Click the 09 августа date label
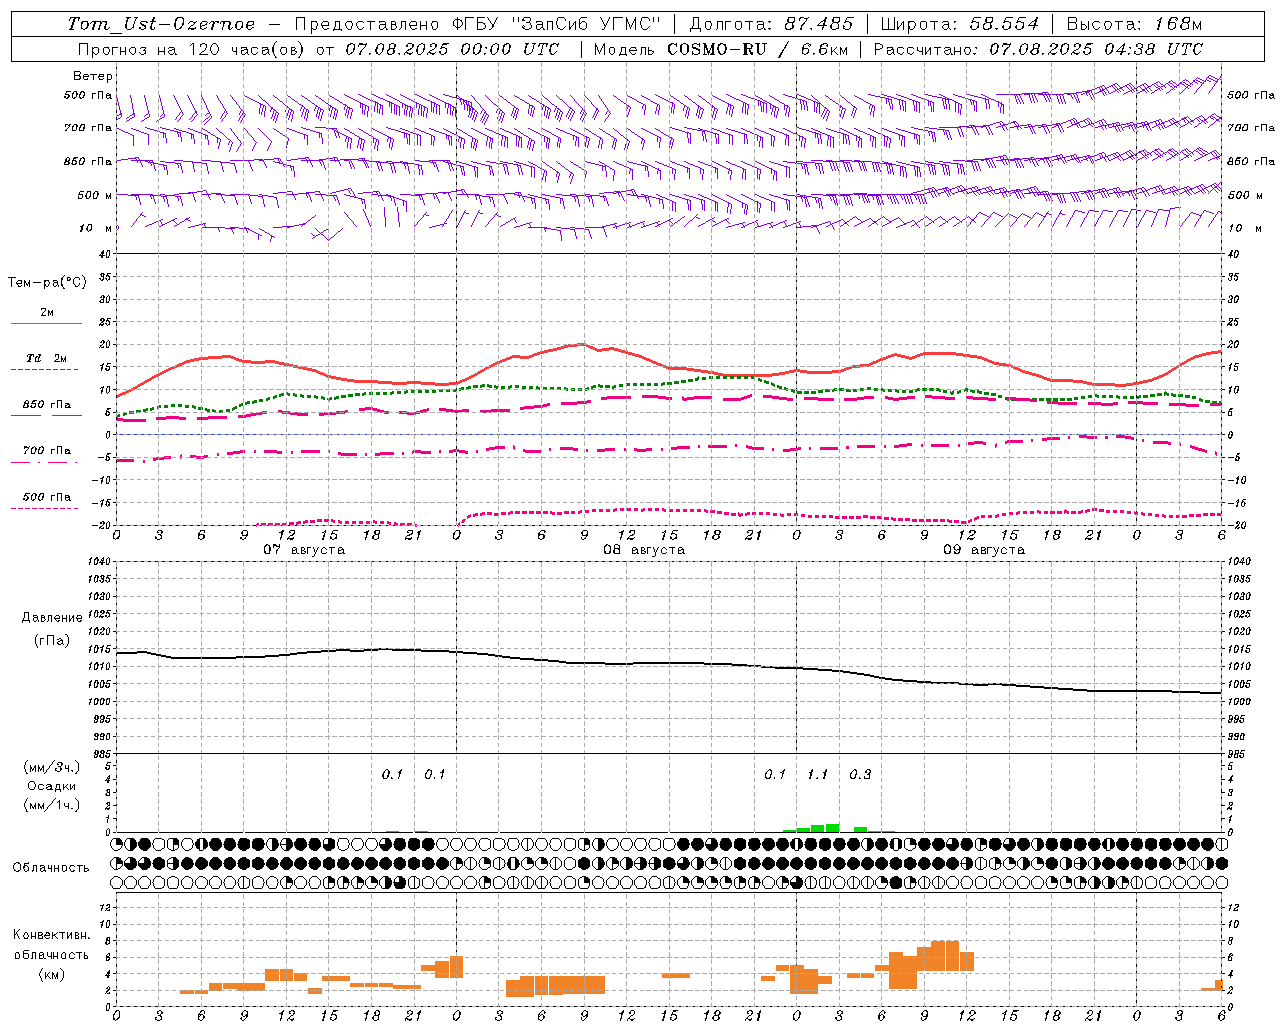Image resolution: width=1280 pixels, height=1024 pixels. 984,550
